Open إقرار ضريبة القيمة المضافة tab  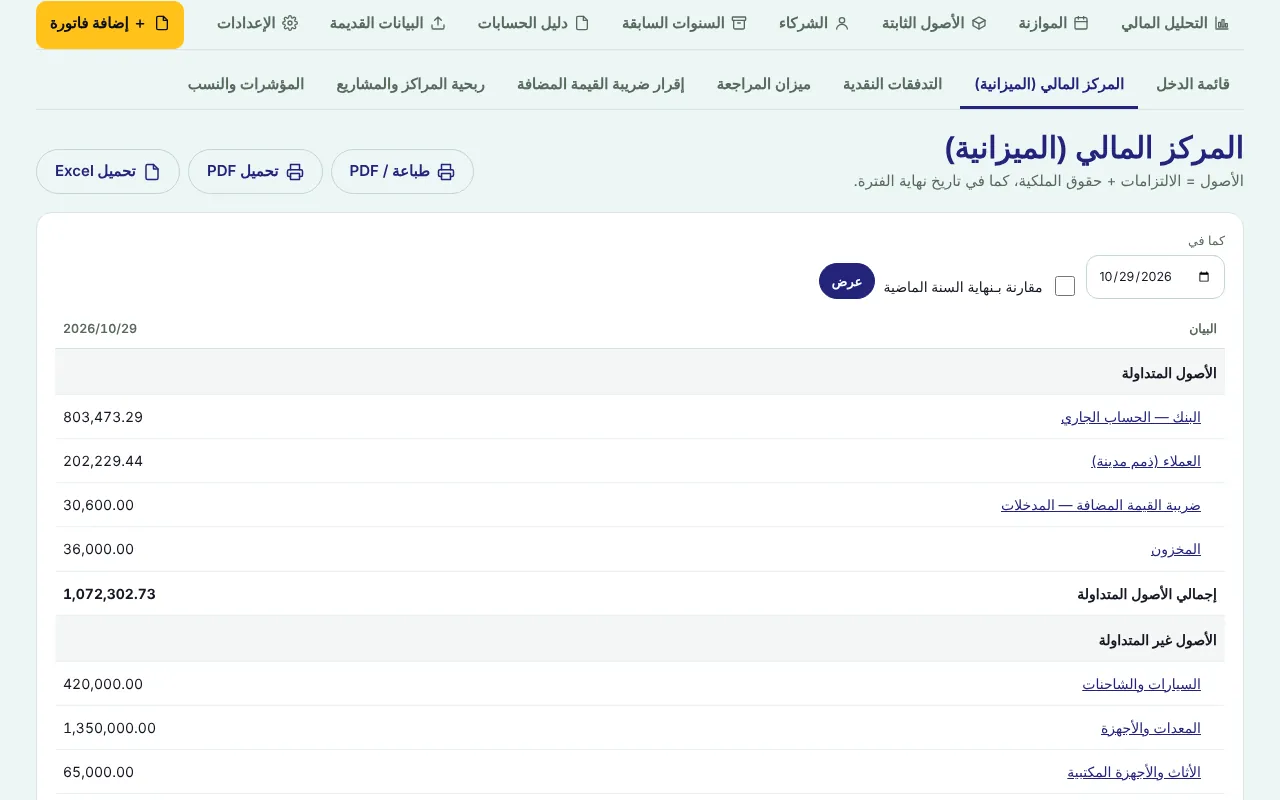click(x=601, y=84)
